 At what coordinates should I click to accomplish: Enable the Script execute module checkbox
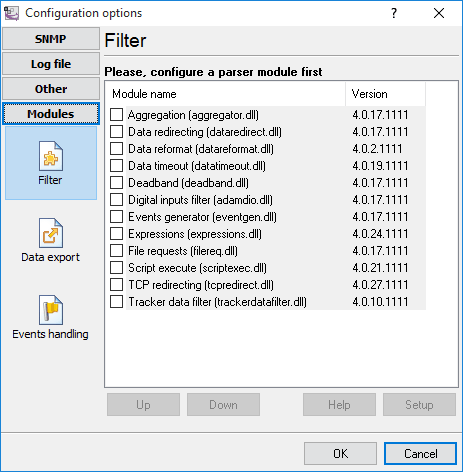pos(116,268)
